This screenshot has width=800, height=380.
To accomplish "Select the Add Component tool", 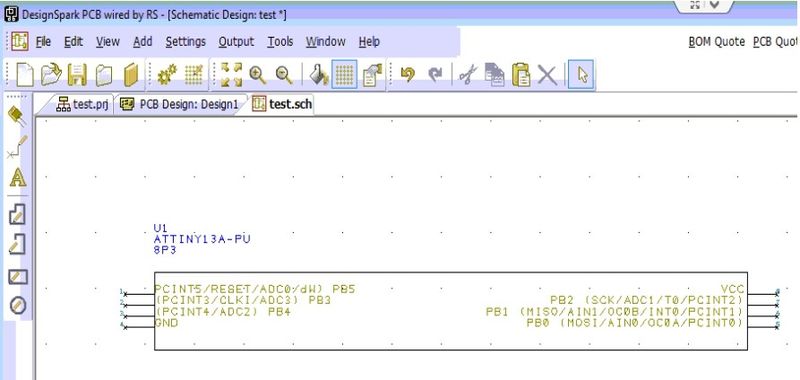I will [17, 117].
